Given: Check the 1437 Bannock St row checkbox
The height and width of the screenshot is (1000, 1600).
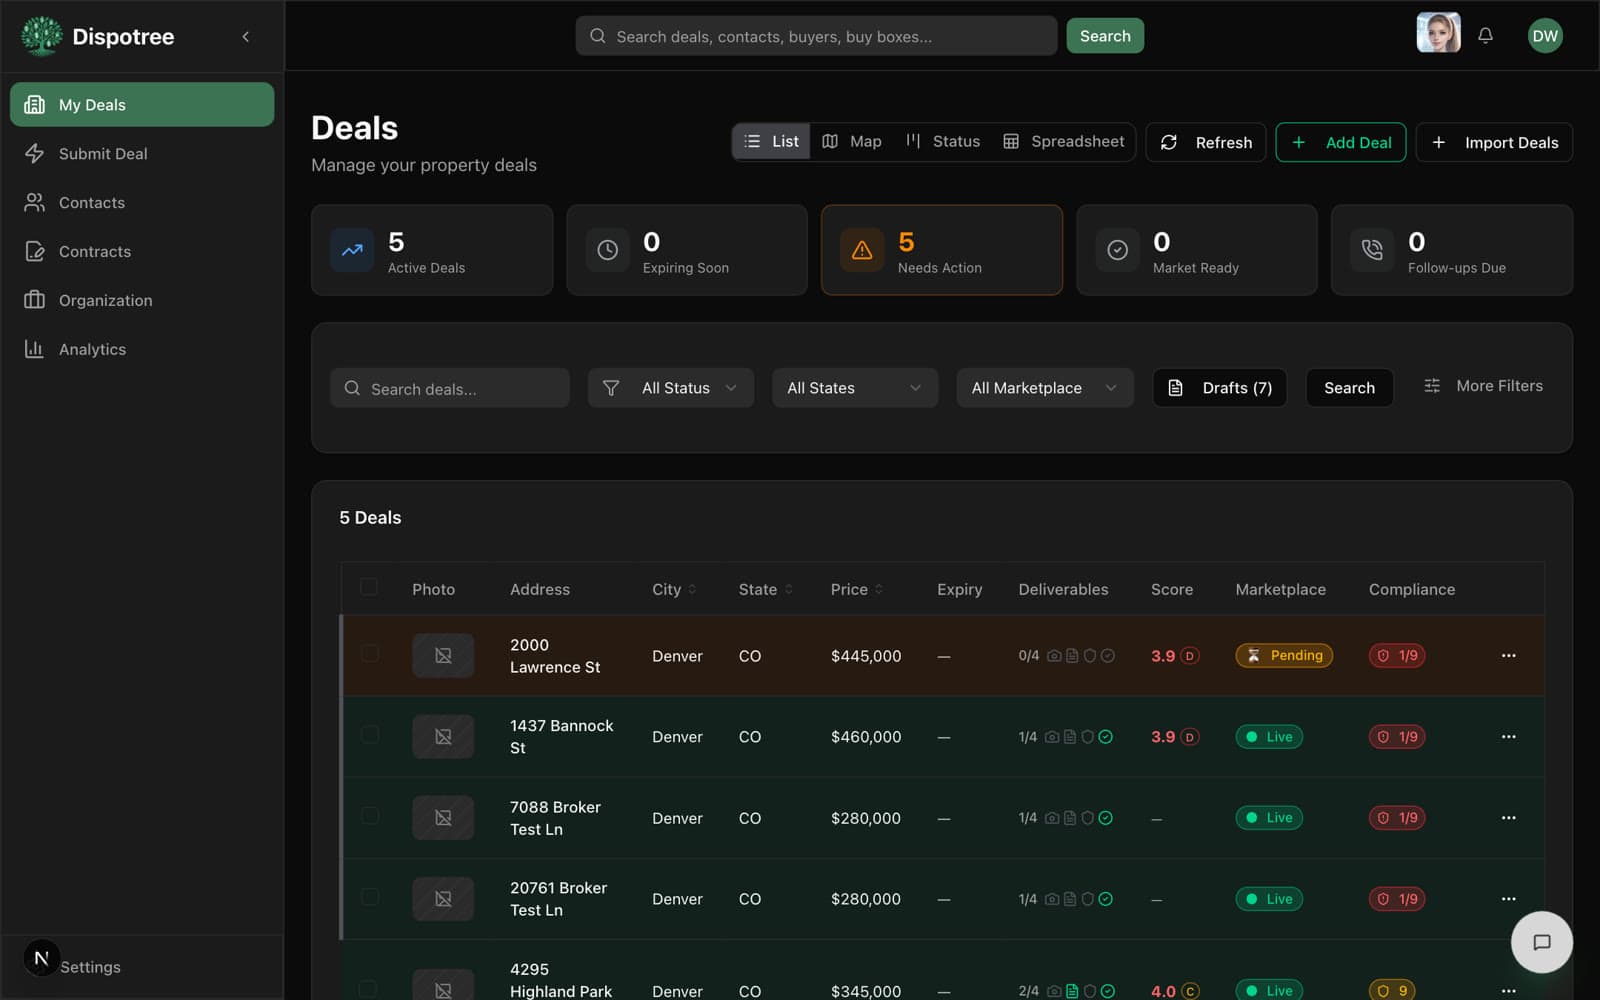Looking at the screenshot, I should pos(369,735).
